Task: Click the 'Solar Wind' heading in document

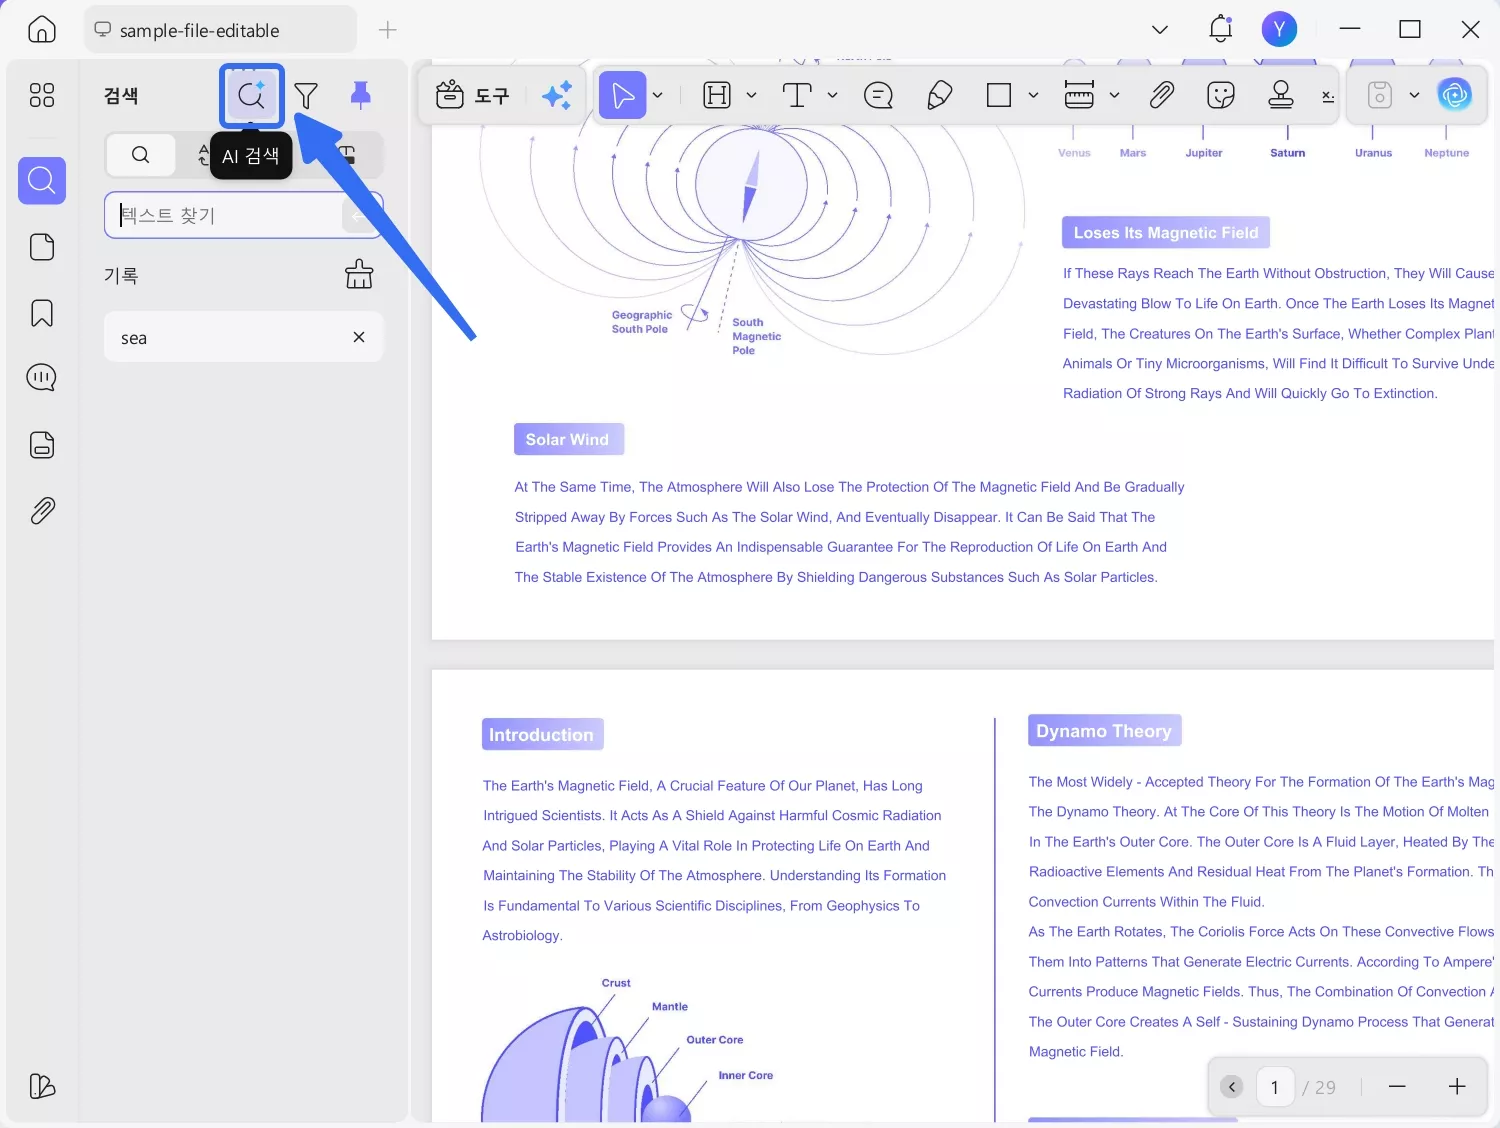Action: tap(568, 440)
